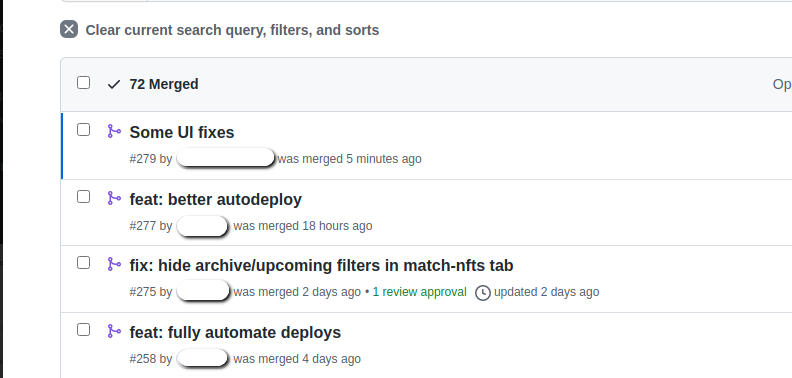Click 'updated 2 days ago' text
This screenshot has height=378, width=792.
(547, 292)
